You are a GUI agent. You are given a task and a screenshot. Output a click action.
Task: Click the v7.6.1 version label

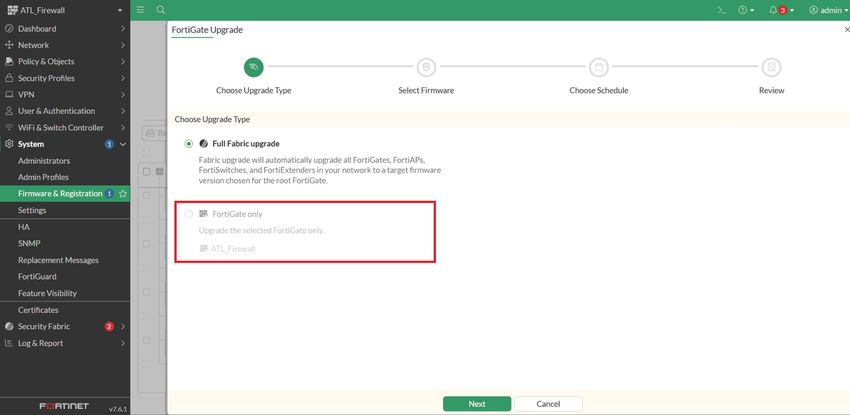pos(118,409)
